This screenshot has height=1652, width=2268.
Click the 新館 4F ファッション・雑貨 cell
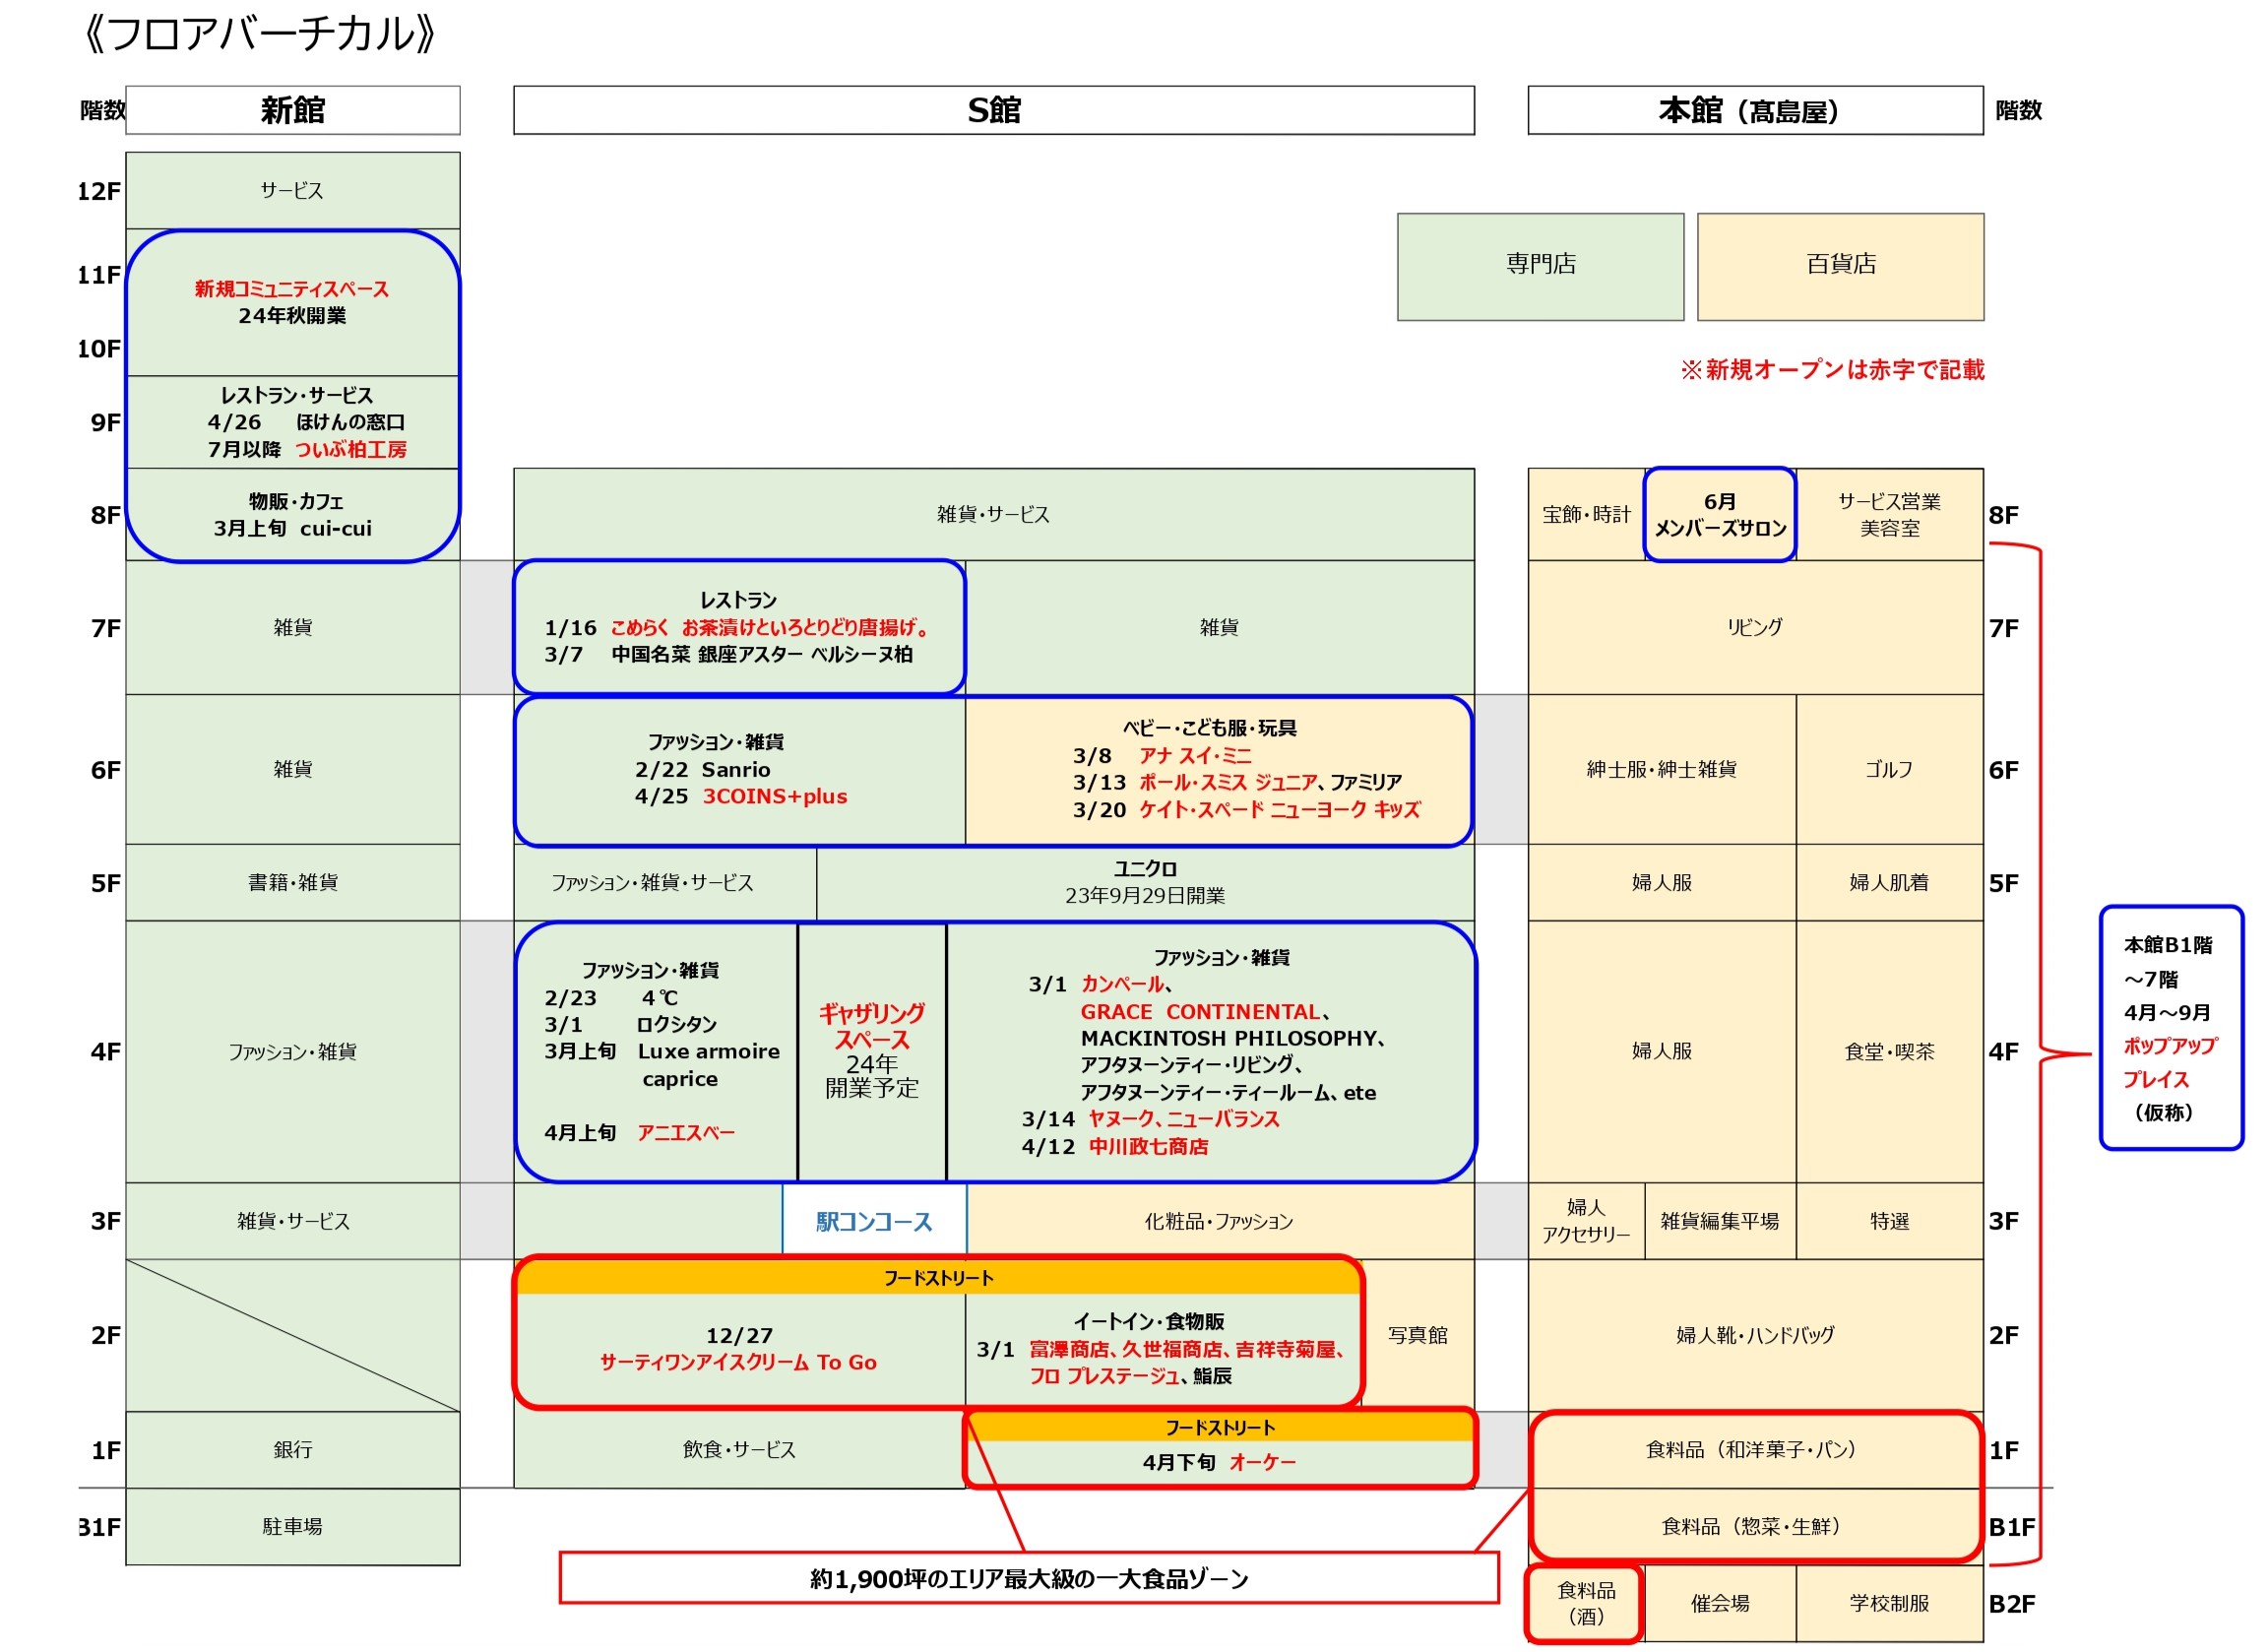tap(293, 1052)
